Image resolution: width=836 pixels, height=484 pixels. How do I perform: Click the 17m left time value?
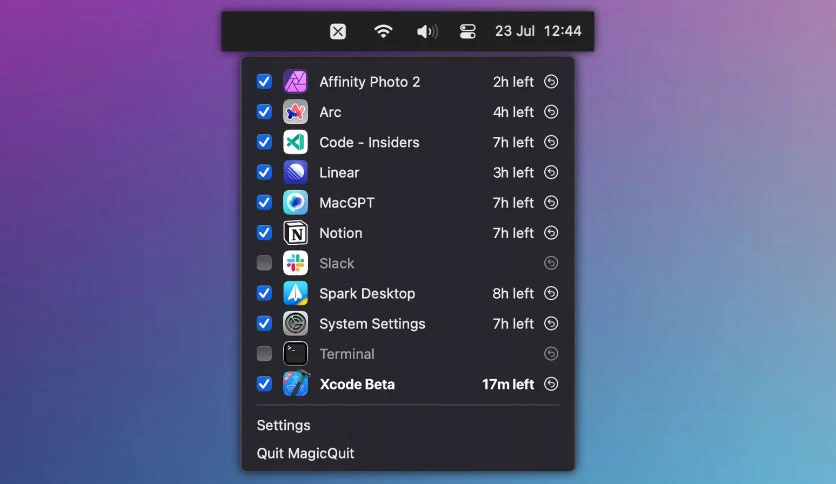(508, 384)
